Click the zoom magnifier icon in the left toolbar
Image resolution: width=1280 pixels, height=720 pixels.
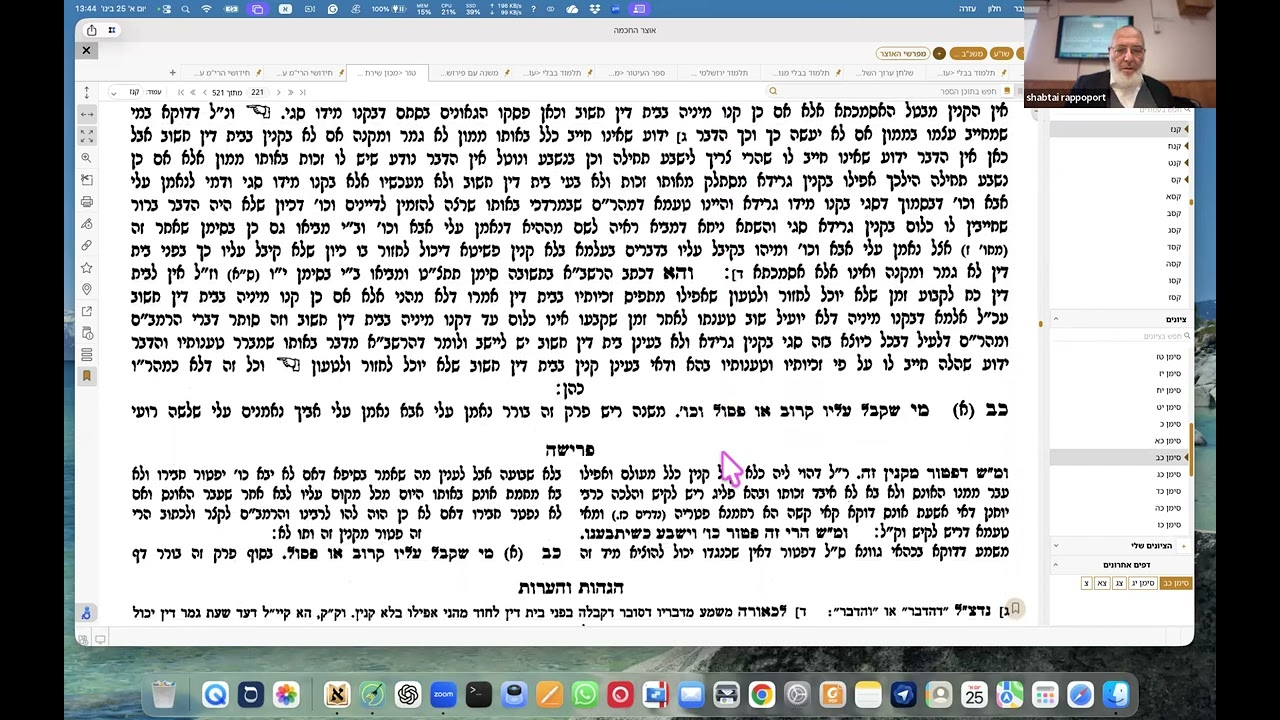point(87,158)
